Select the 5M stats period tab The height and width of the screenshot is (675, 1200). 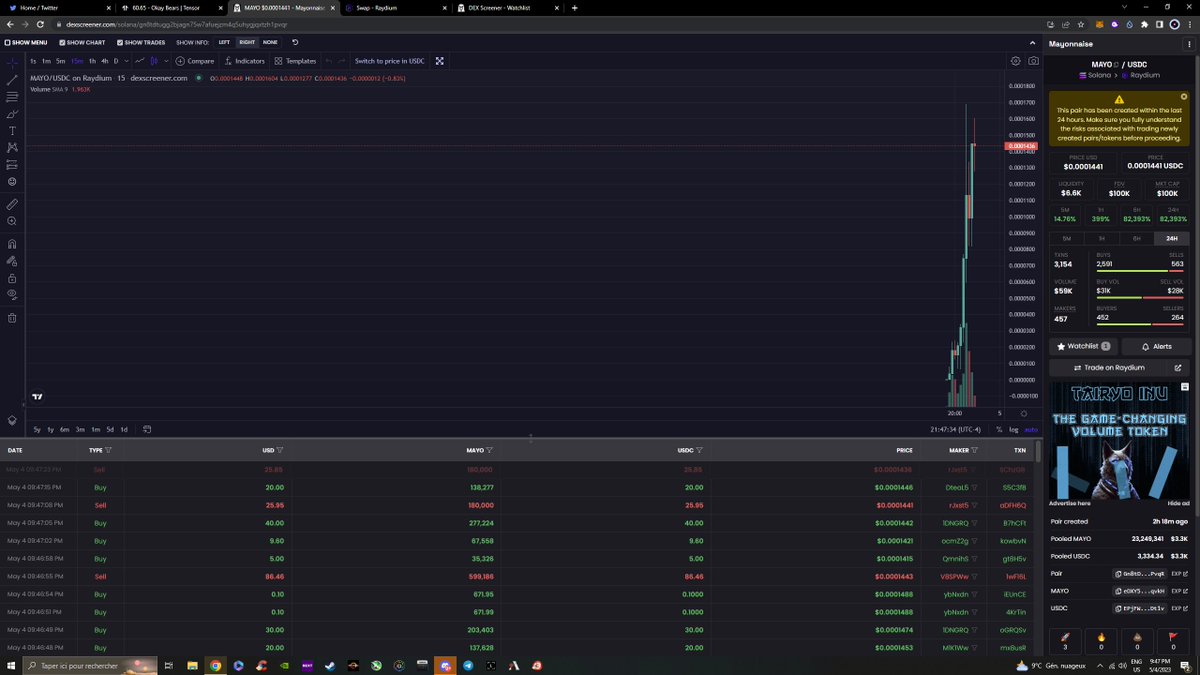1067,238
